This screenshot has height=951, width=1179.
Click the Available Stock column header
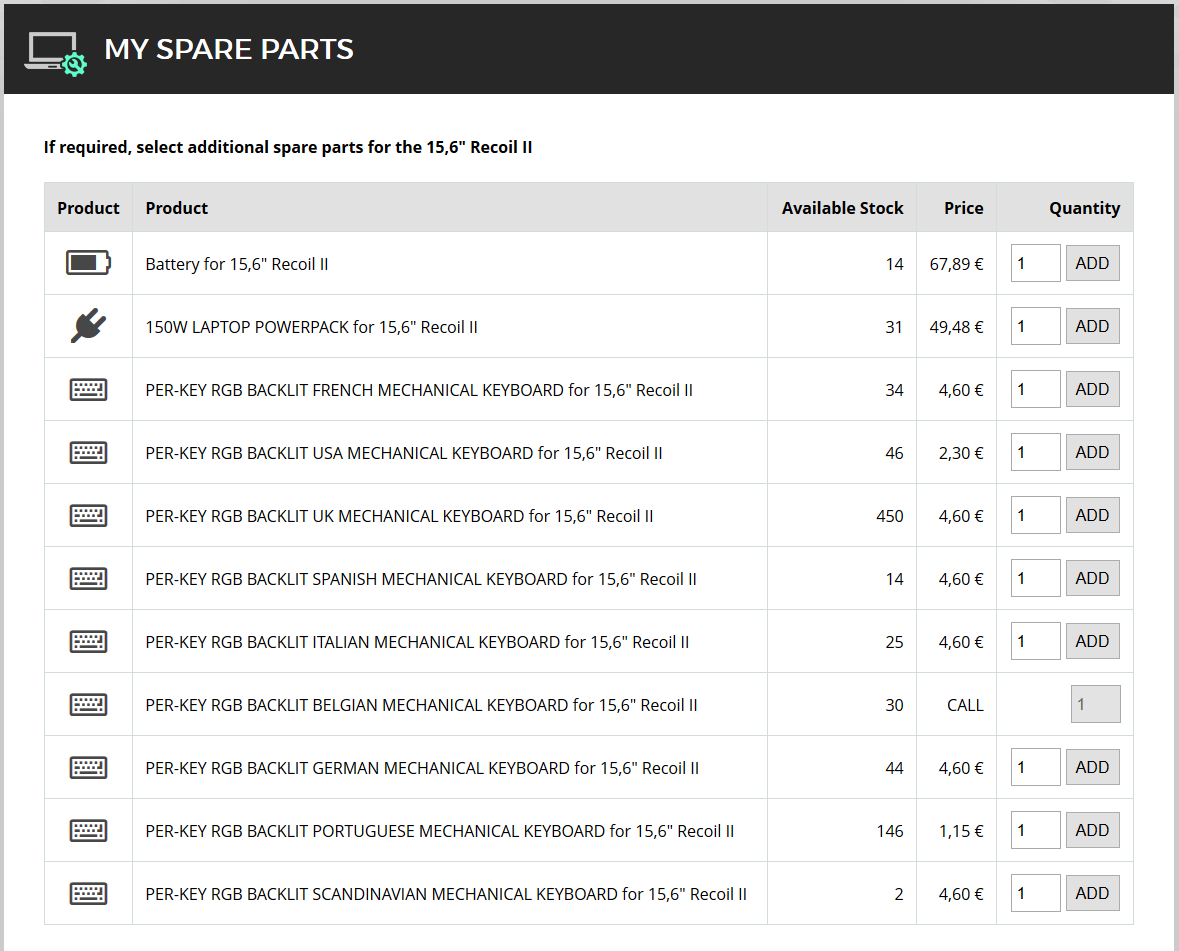(x=842, y=208)
